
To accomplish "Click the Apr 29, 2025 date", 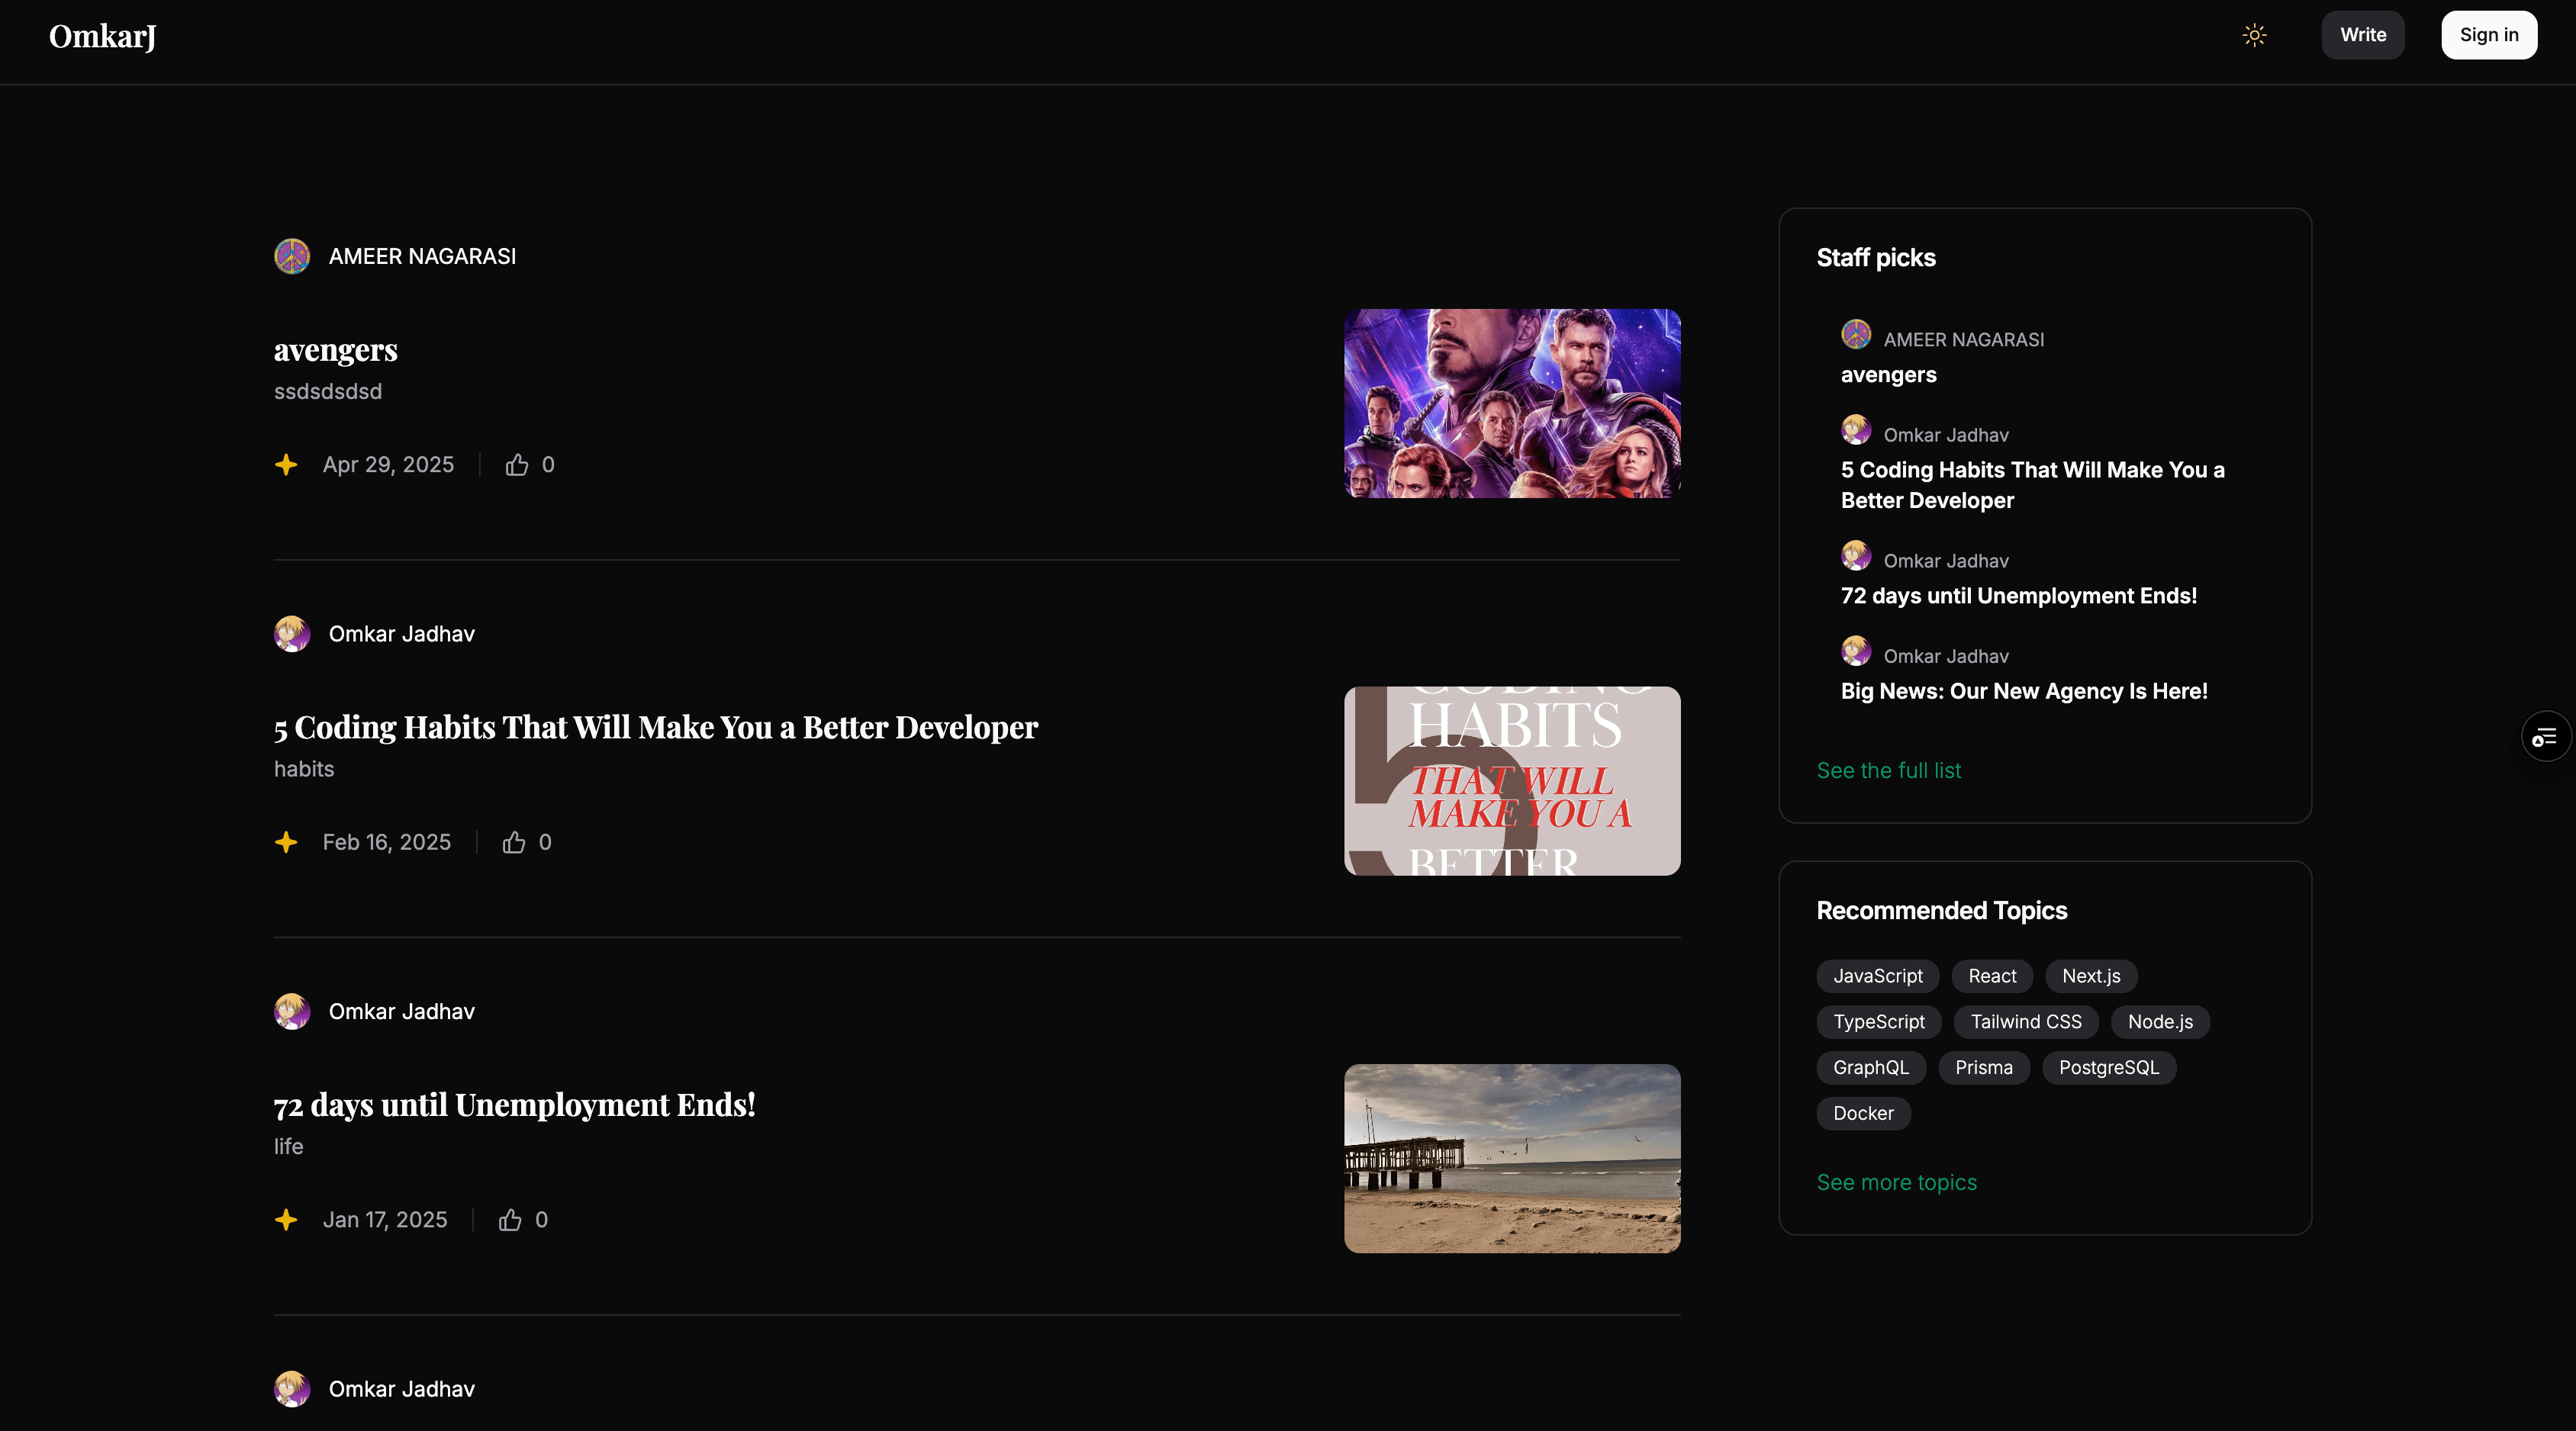I will coord(388,465).
